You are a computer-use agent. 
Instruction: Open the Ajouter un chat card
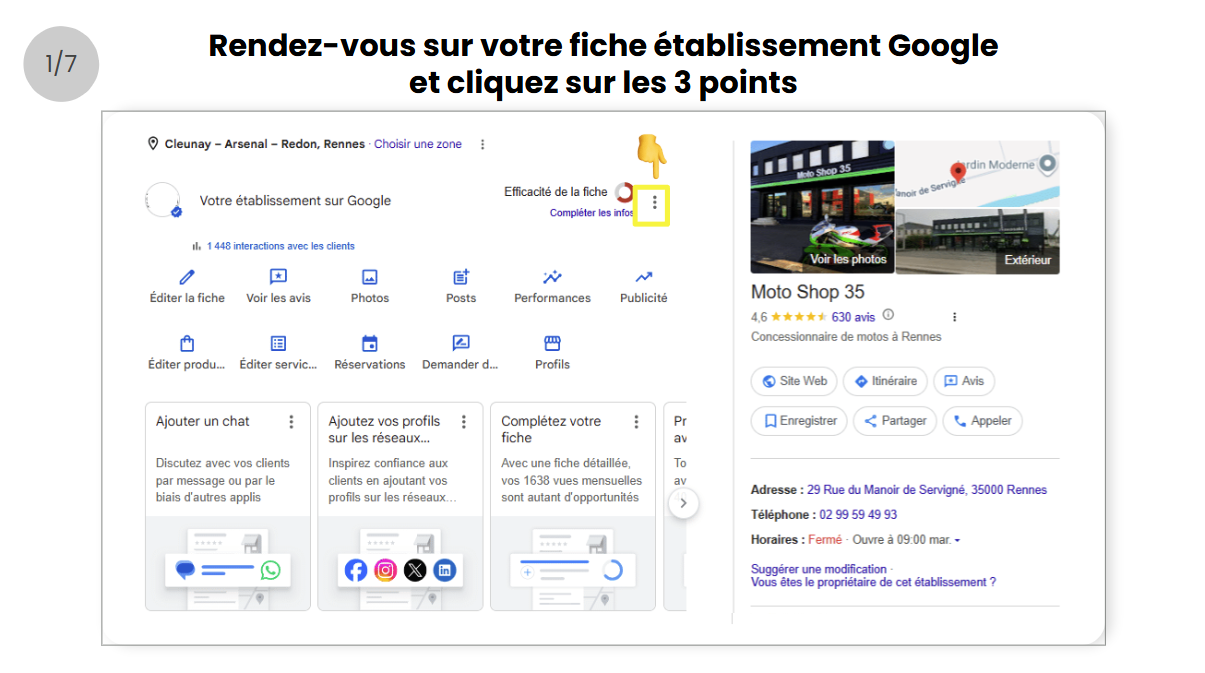[228, 506]
